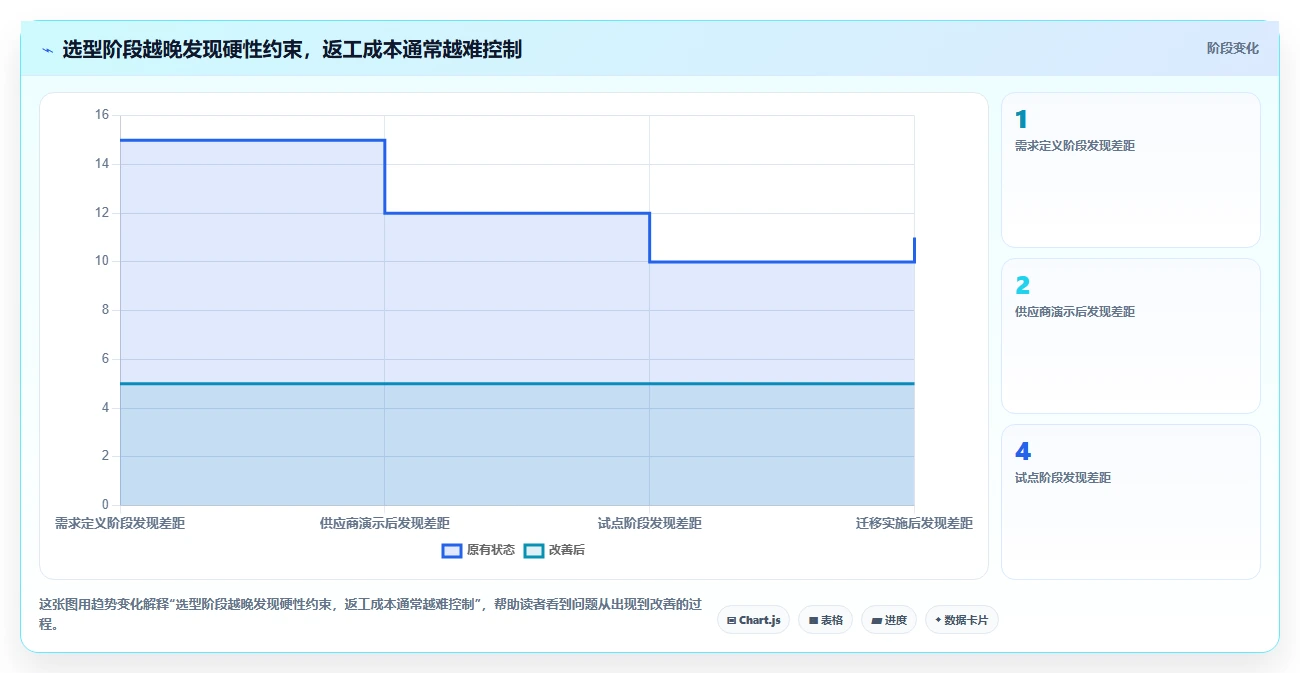Viewport: 1300px width, 673px height.
Task: Click the description paragraph below the chart
Action: point(370,615)
